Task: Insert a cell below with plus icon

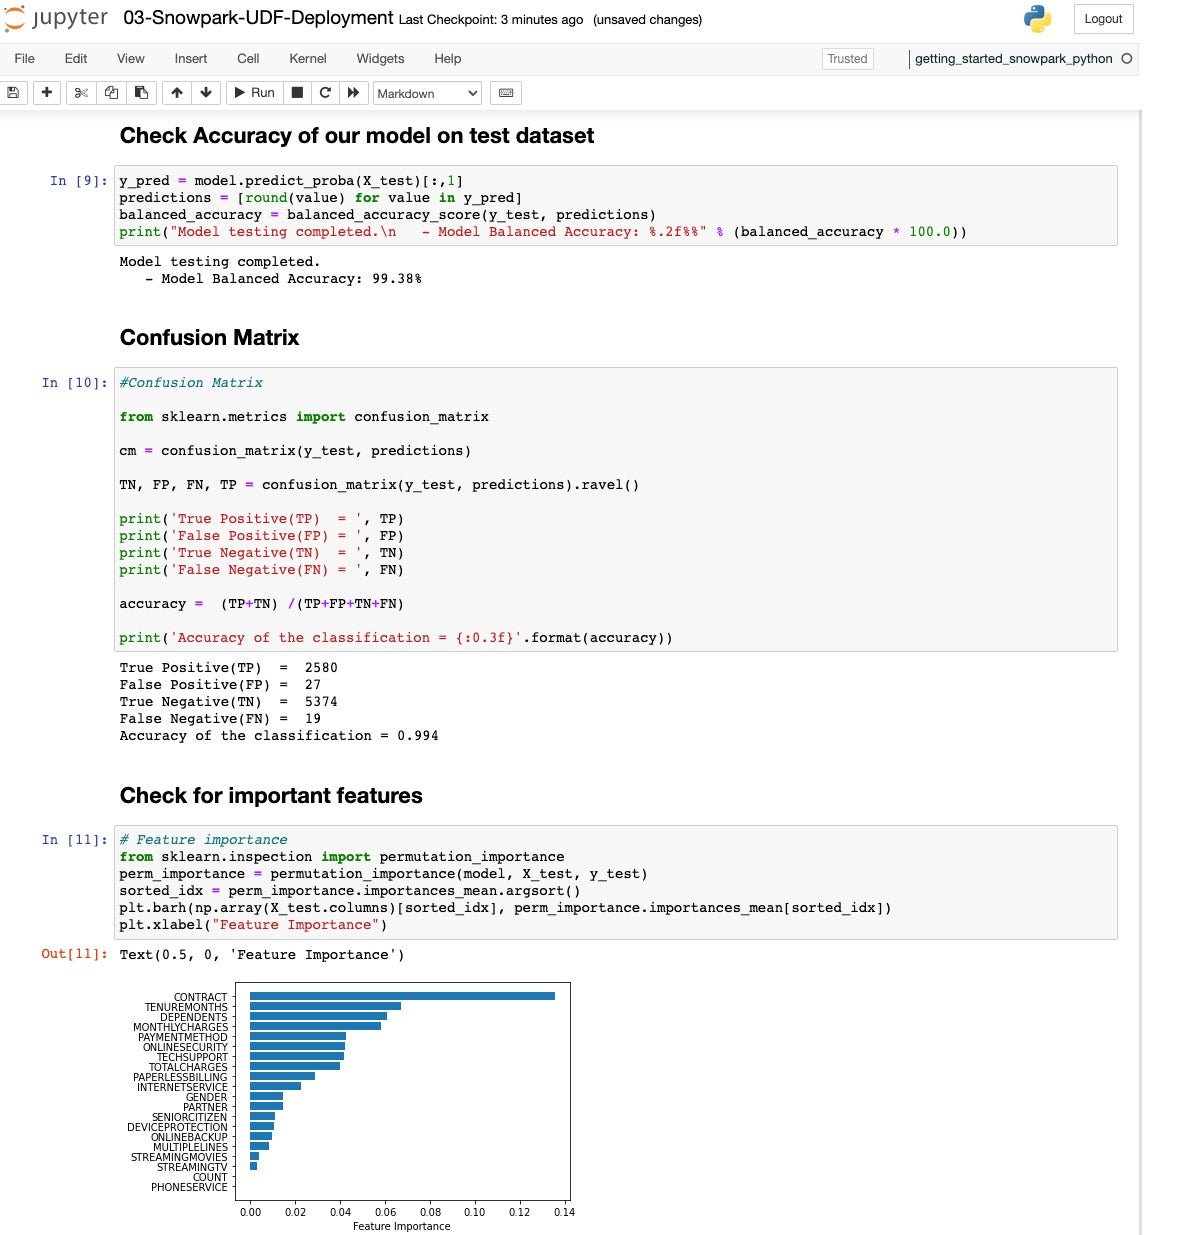Action: (46, 93)
